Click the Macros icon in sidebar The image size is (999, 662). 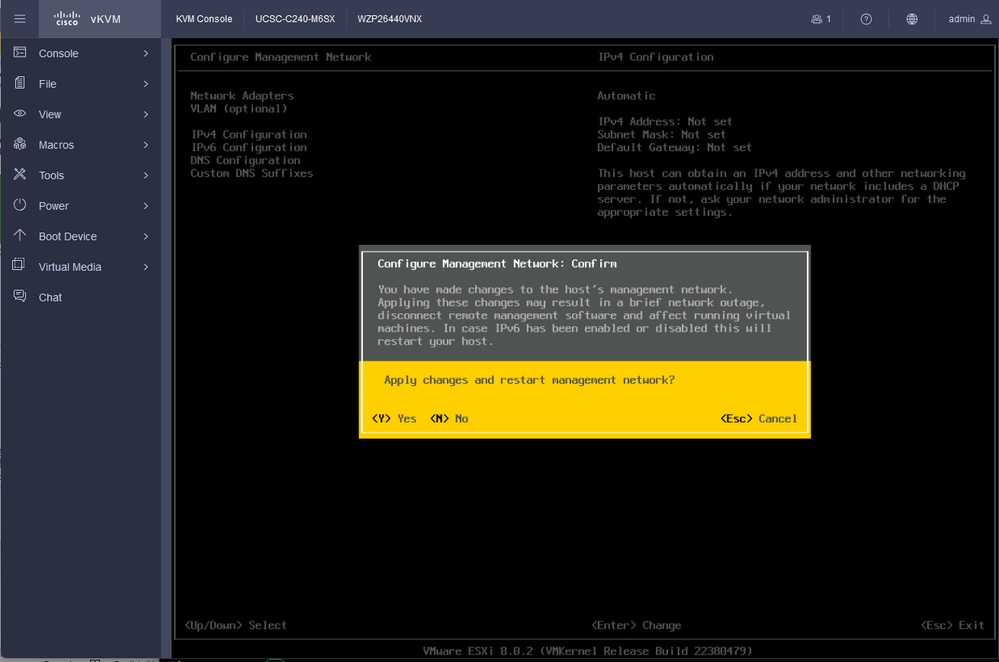click(20, 144)
